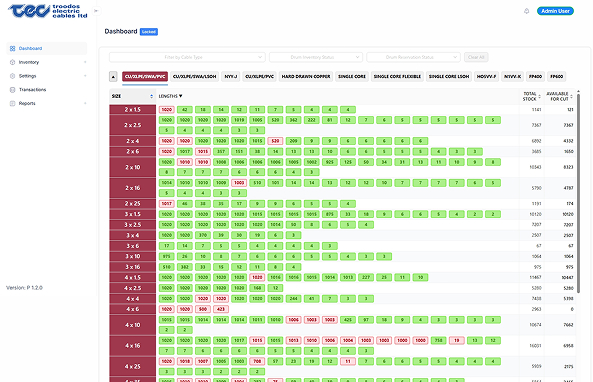Click green 750 chip in 4 x 16 row
This screenshot has height=382, width=593.
pos(439,340)
